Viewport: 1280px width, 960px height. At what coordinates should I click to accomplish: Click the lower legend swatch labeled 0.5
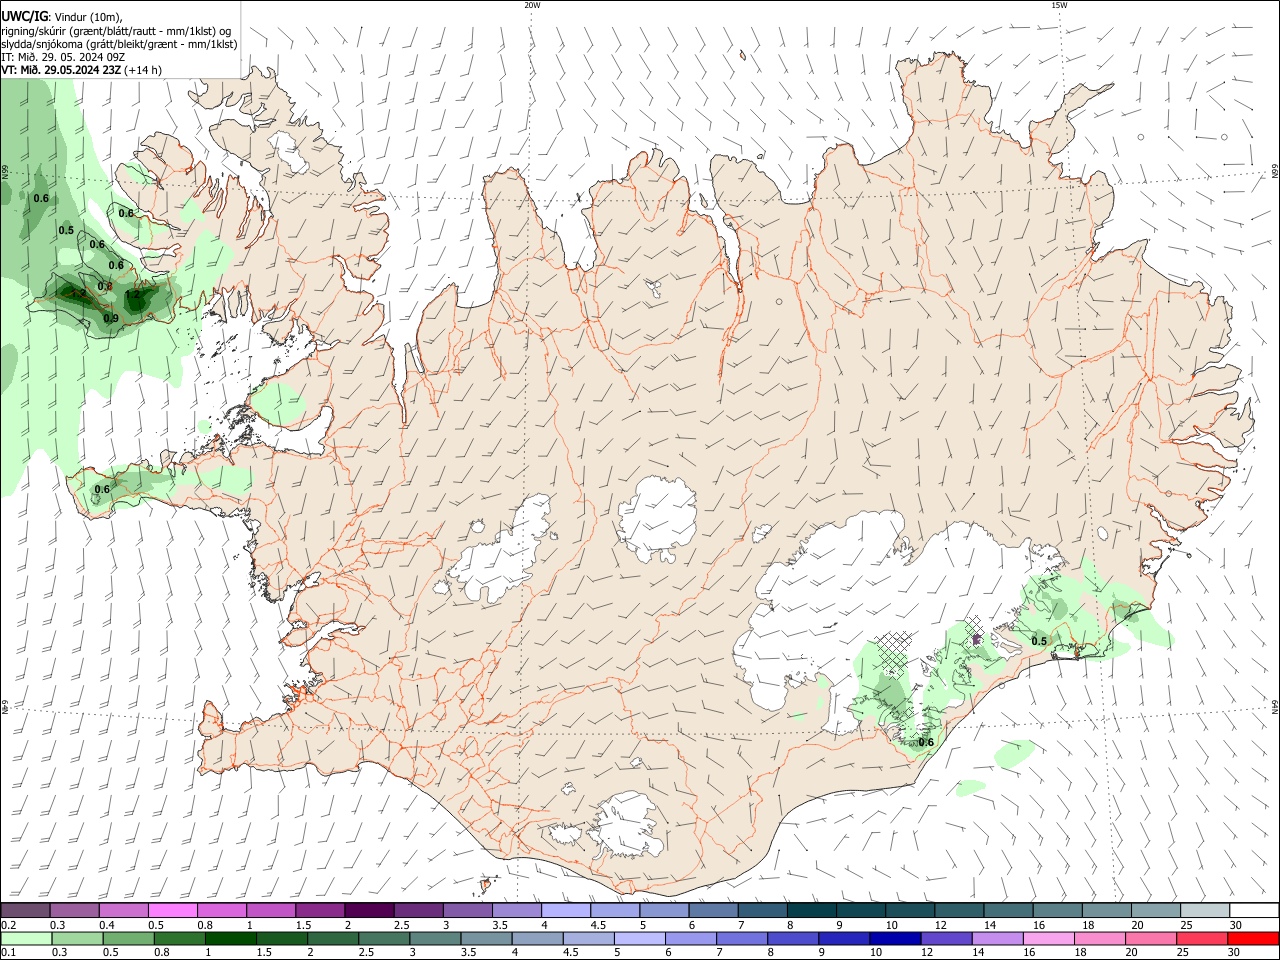[128, 938]
